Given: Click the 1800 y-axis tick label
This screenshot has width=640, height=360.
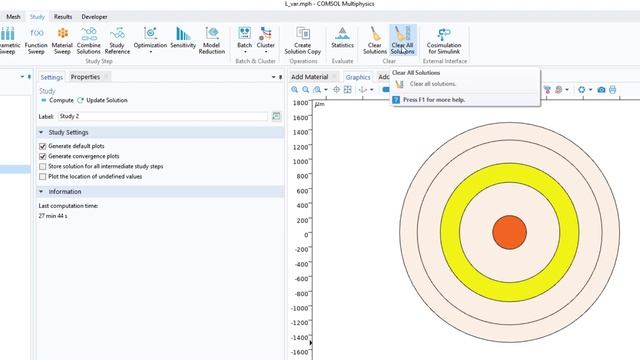Looking at the screenshot, I should (x=300, y=103).
